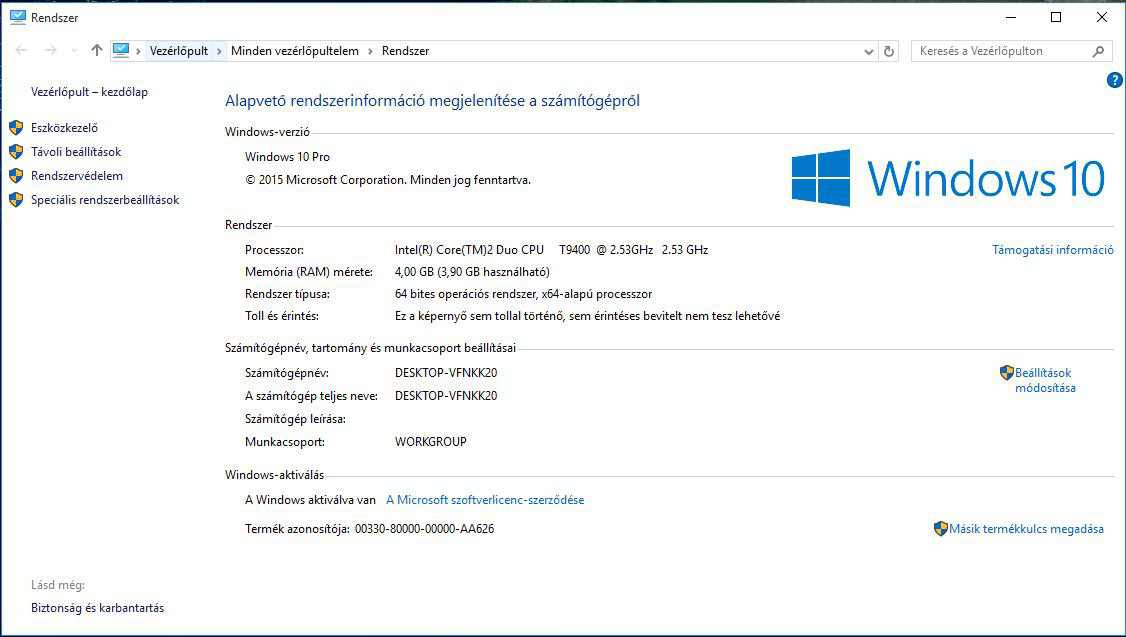Select the Rendszer breadcrumb
This screenshot has width=1126, height=637.
(406, 51)
